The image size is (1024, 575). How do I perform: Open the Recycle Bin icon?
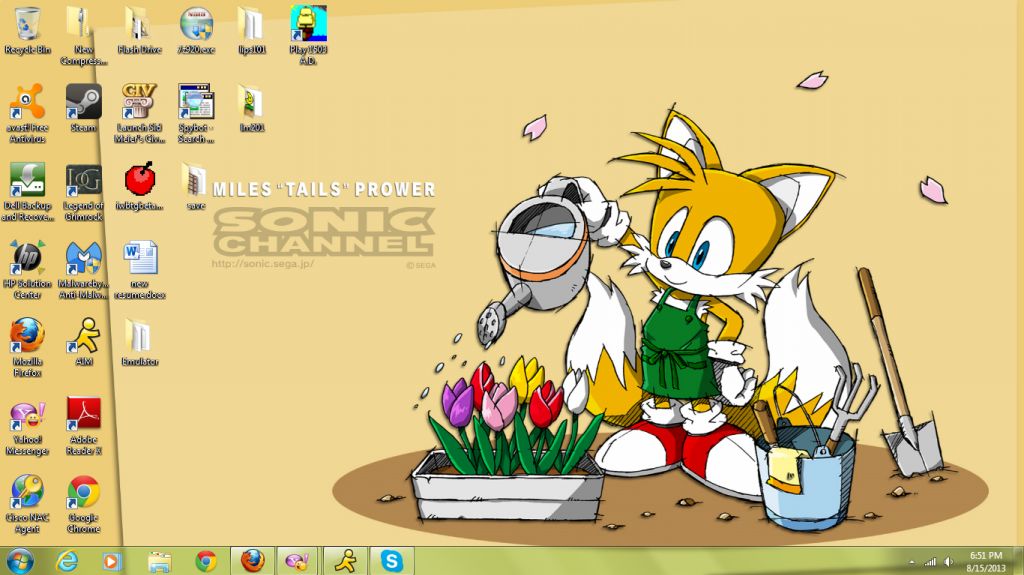coord(27,31)
